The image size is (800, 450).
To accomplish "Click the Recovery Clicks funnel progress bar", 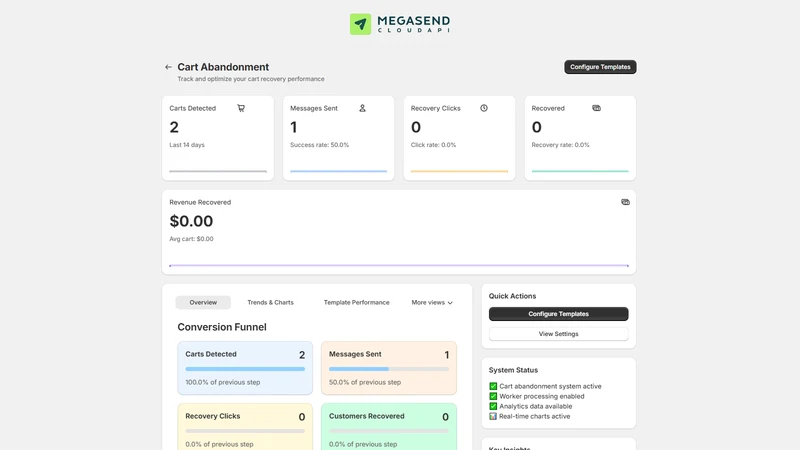I will (245, 431).
